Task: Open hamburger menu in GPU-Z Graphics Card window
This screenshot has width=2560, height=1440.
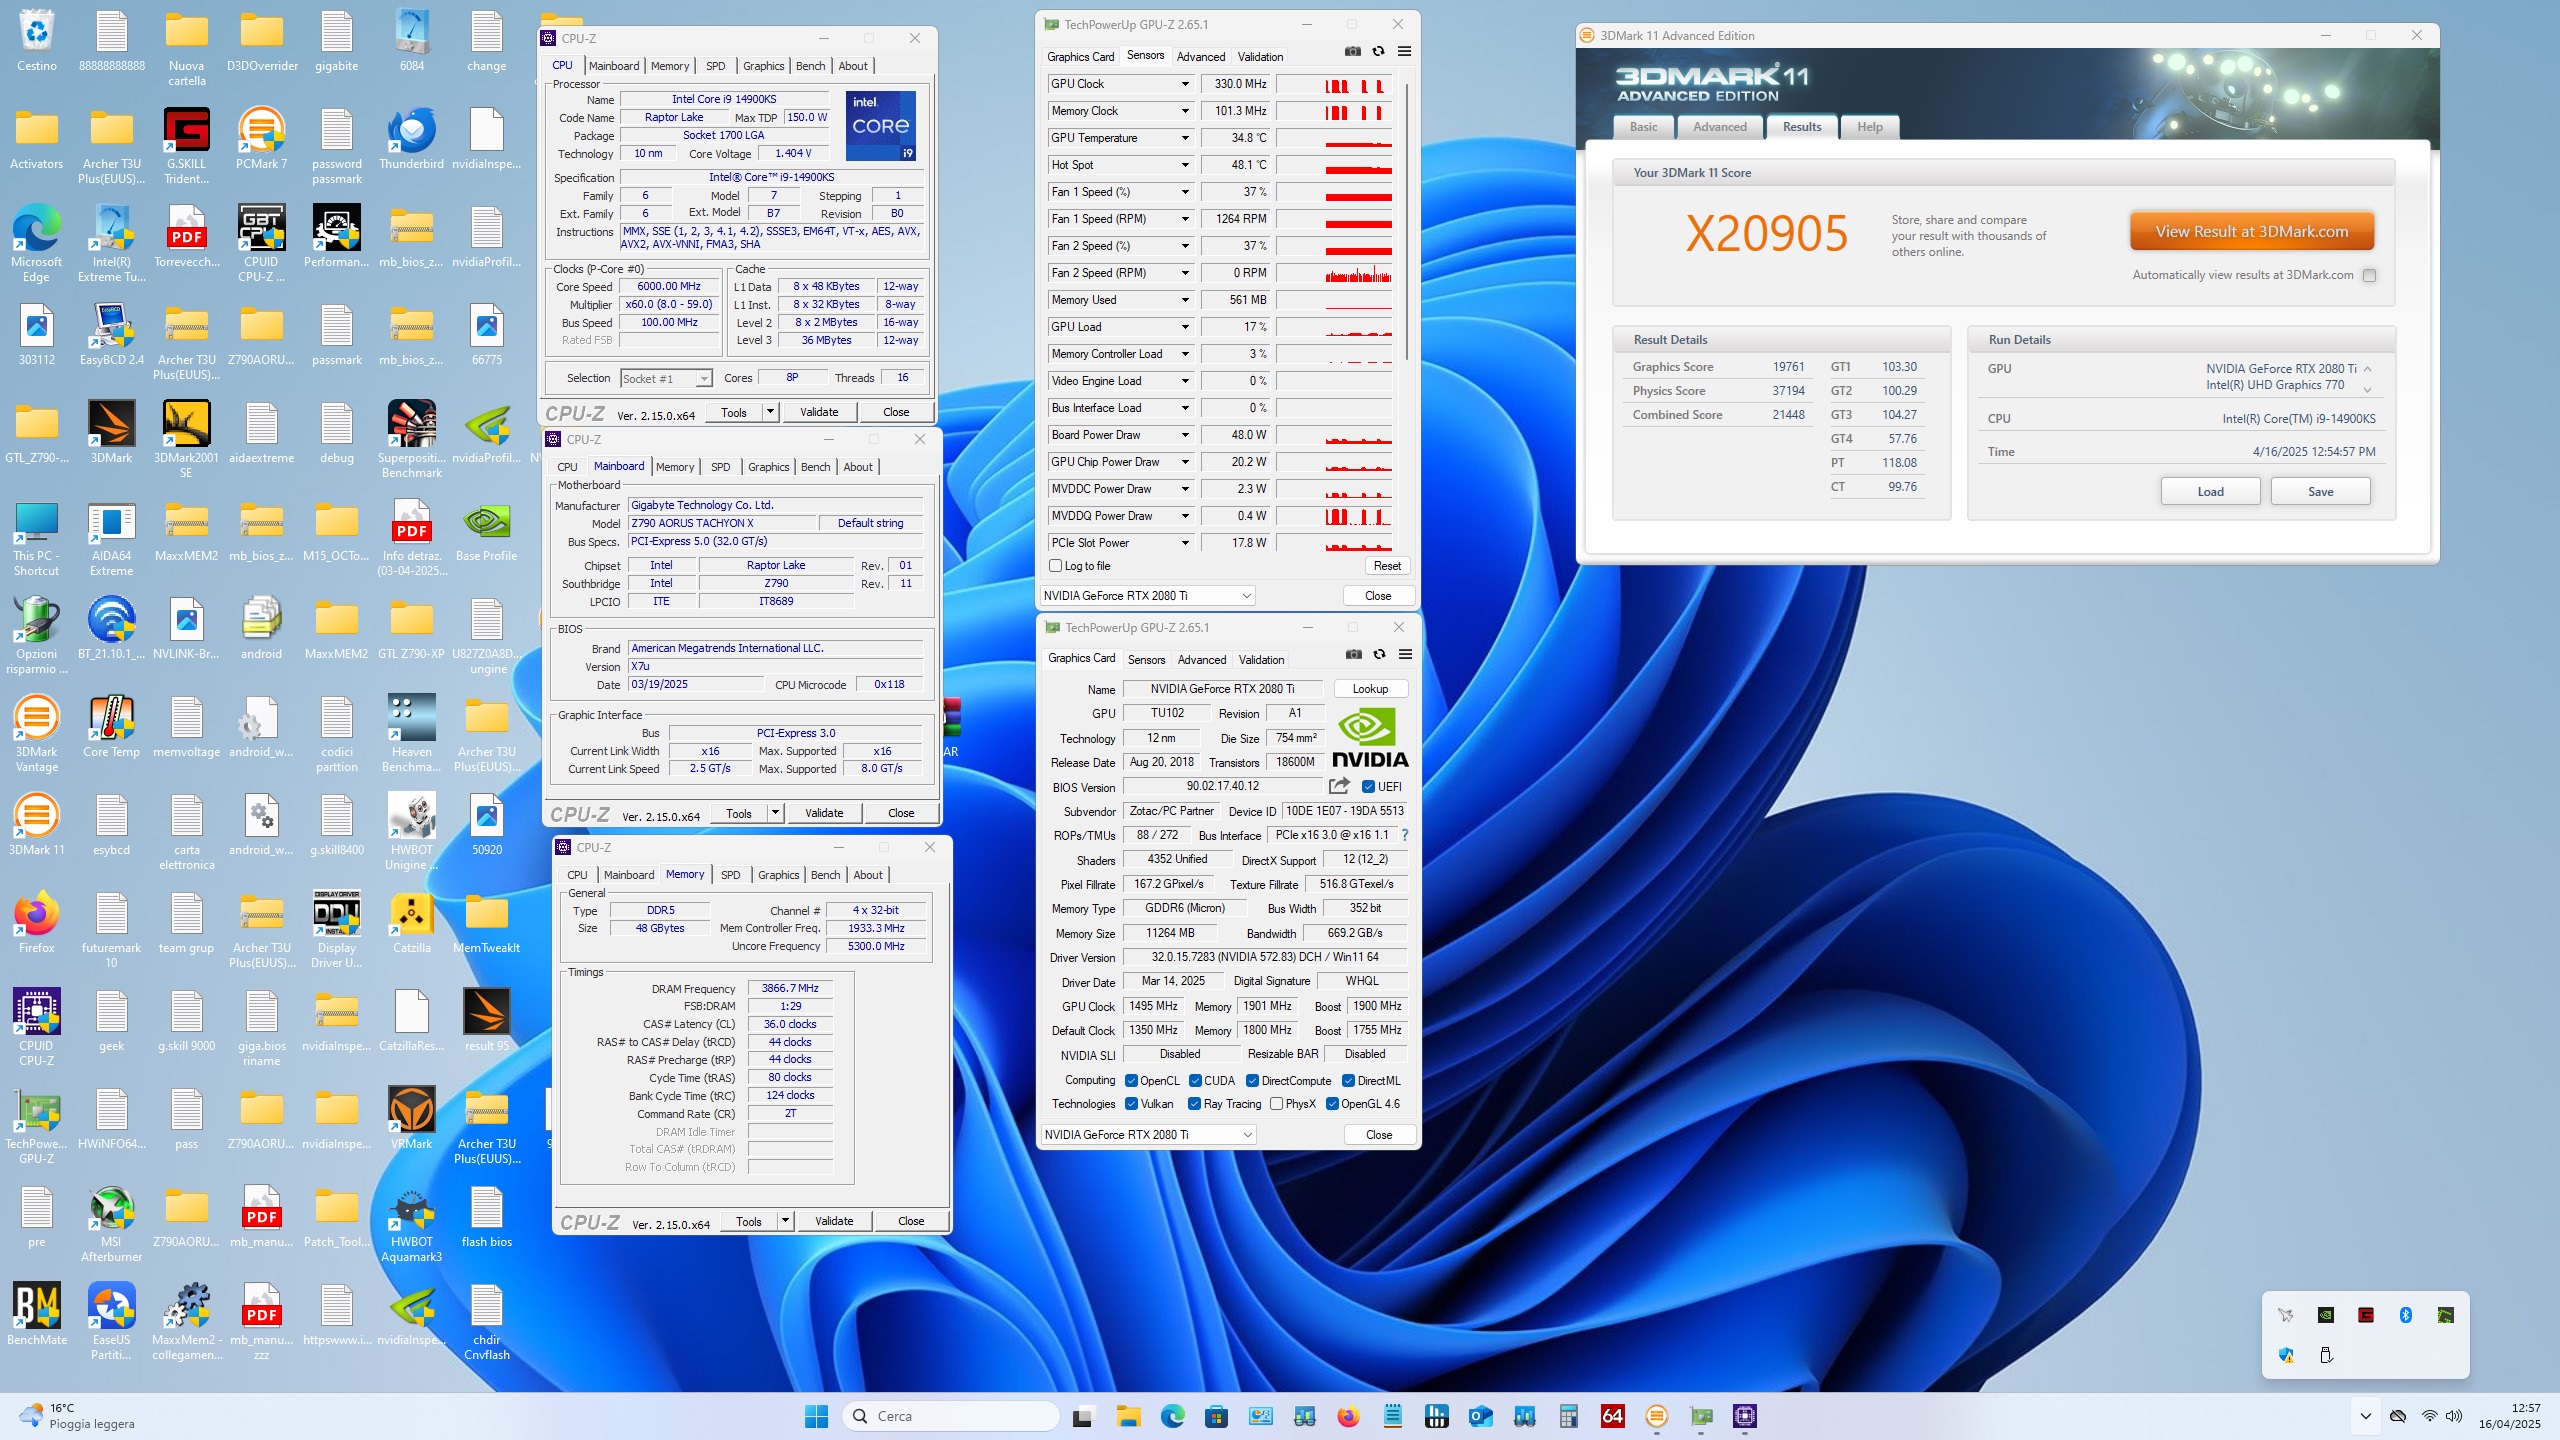Action: 1405,655
